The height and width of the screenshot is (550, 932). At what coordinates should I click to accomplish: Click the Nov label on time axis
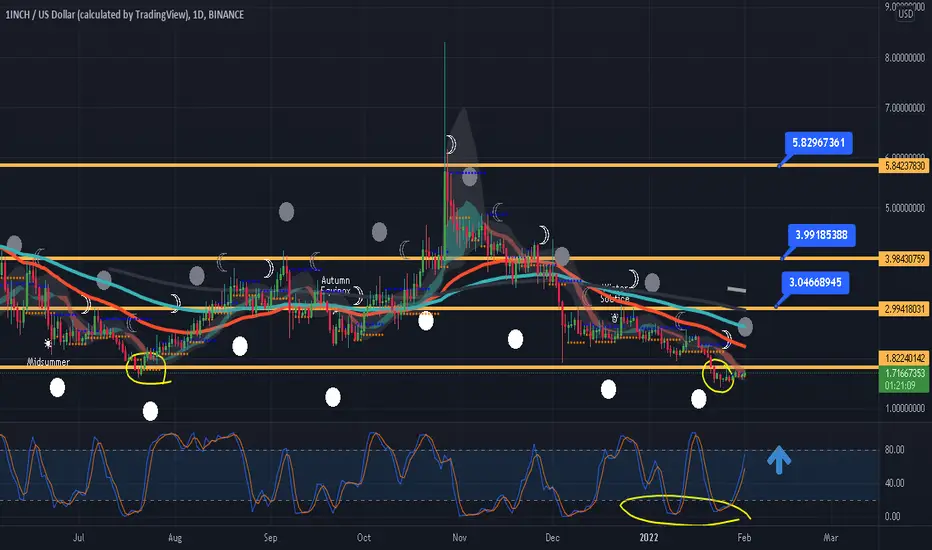click(459, 538)
